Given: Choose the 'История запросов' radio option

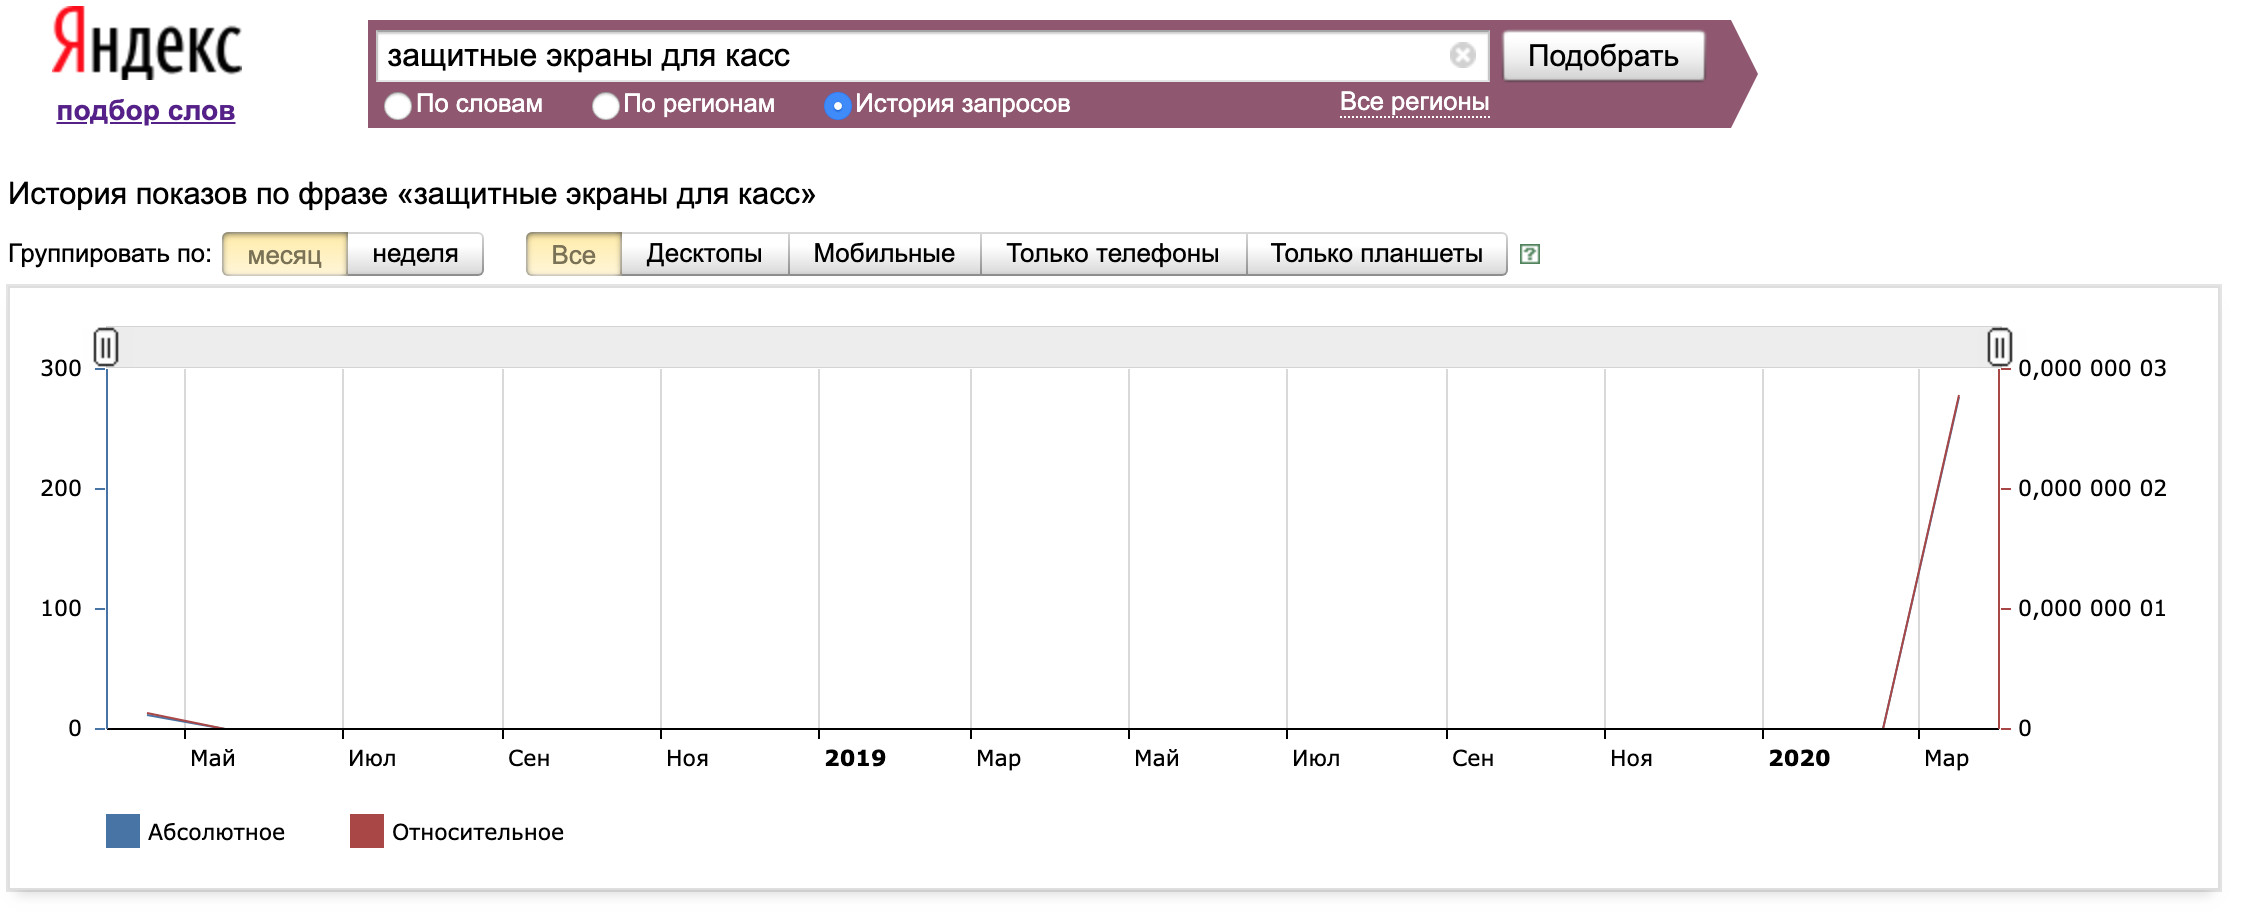Looking at the screenshot, I should (x=837, y=105).
